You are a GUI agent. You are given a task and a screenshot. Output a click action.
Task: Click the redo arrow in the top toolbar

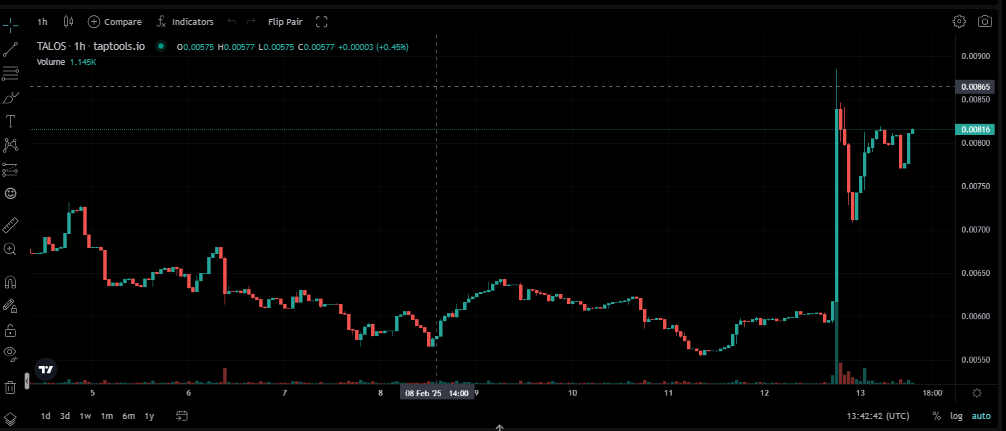(251, 22)
